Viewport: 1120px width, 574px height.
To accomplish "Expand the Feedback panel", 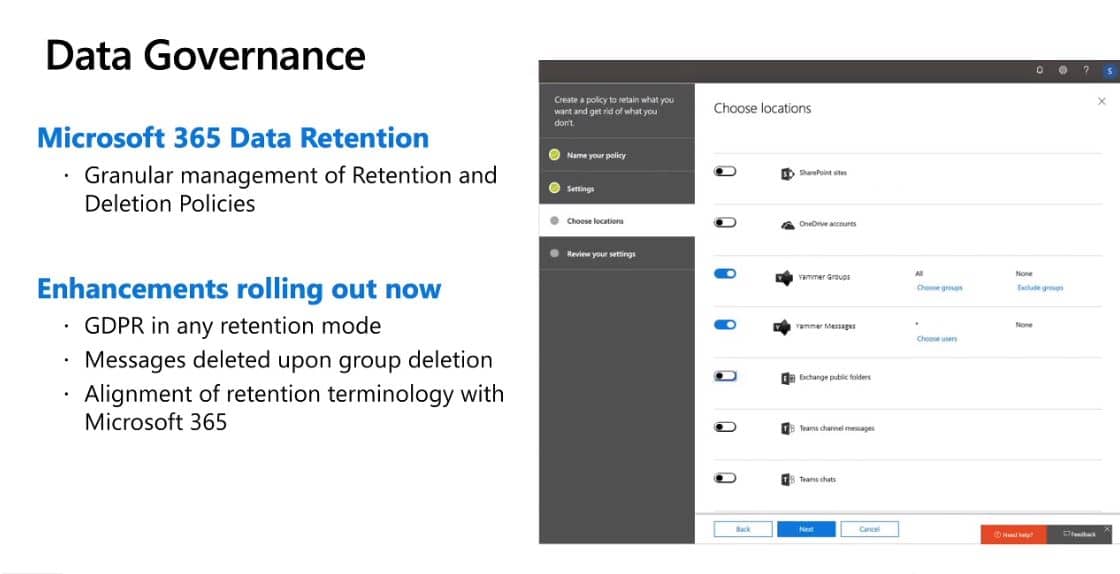I will [1079, 535].
